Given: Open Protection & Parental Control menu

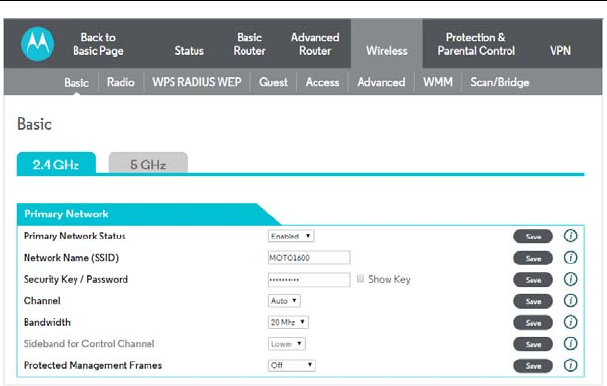Looking at the screenshot, I should pos(476,44).
